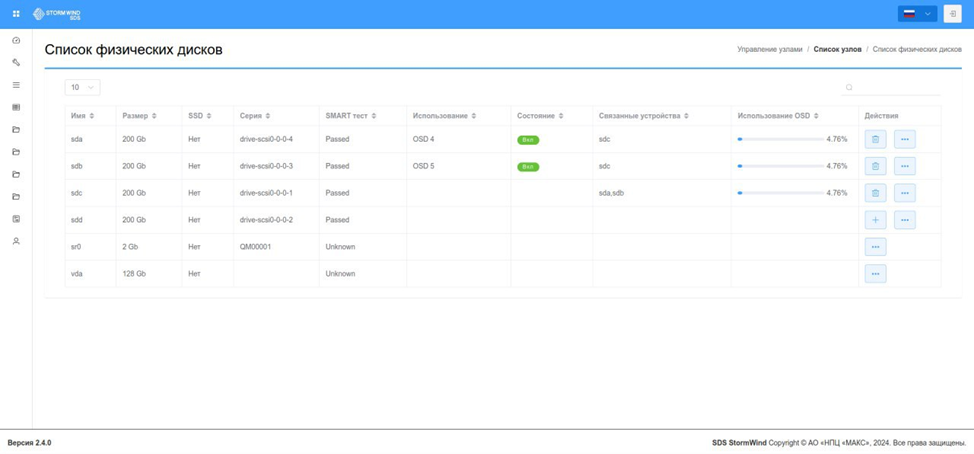Delete the sda disk OSD with trash icon
The image size is (974, 454).
875,139
